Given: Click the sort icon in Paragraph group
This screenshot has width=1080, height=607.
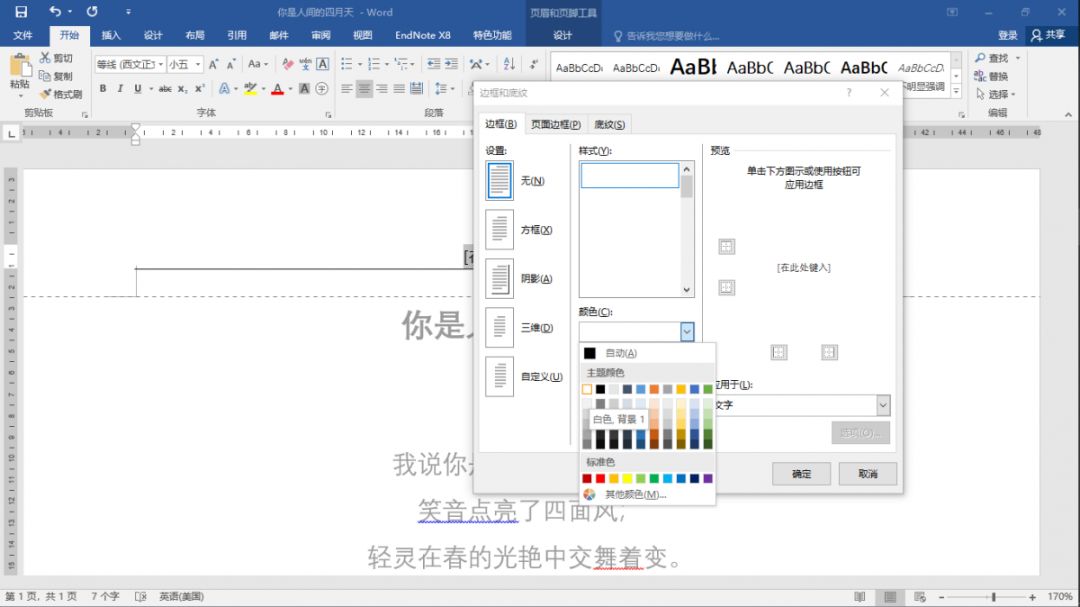Looking at the screenshot, I should [510, 63].
